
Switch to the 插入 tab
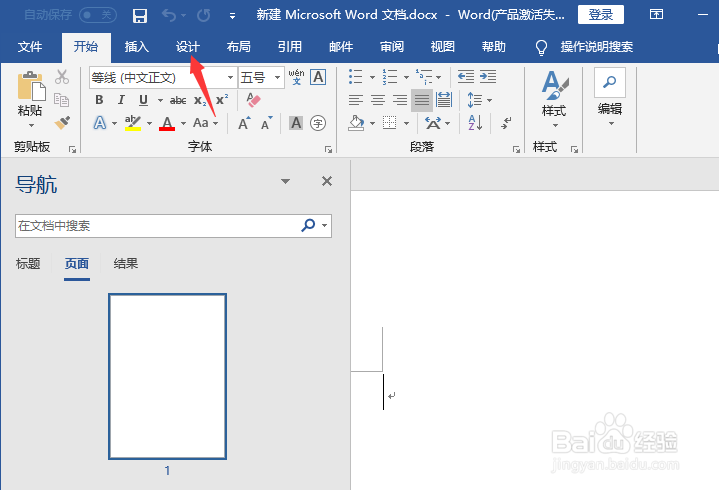coord(137,47)
